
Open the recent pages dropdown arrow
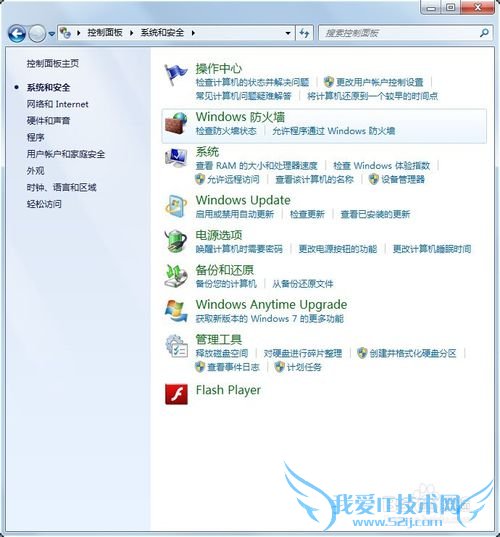tap(51, 34)
